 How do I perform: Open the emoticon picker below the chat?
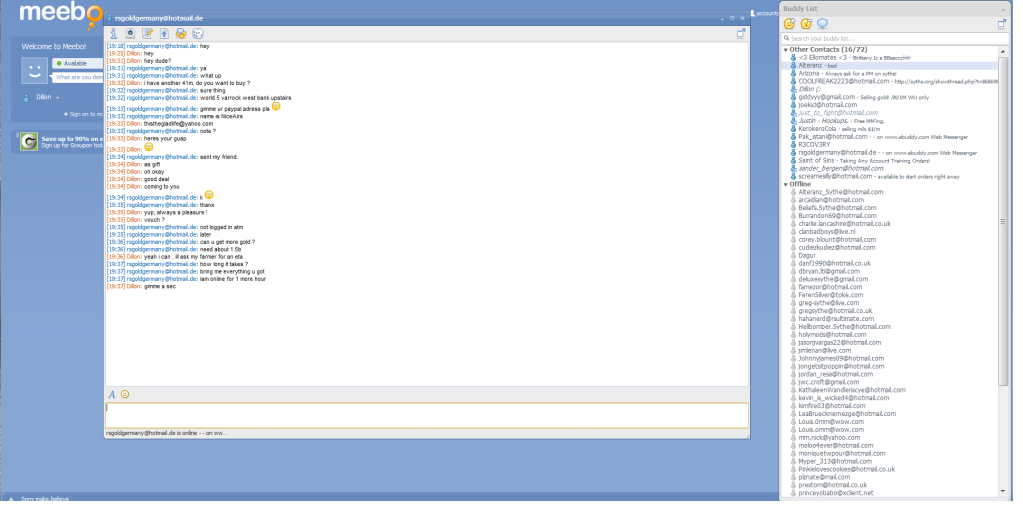tap(125, 395)
